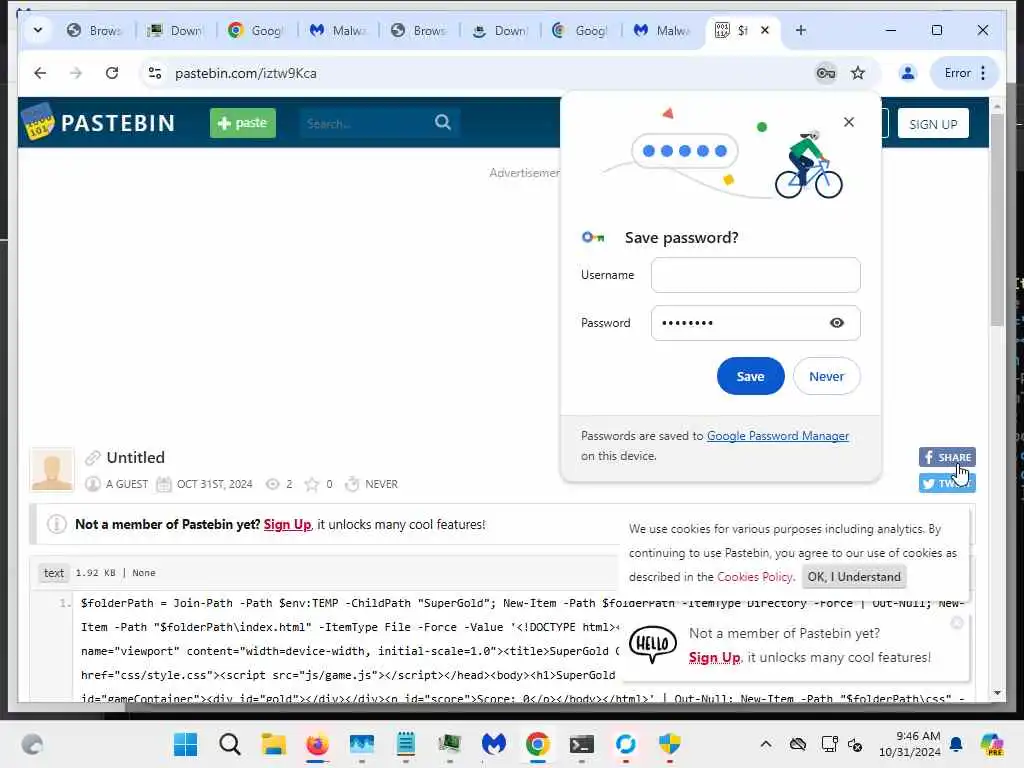The image size is (1024, 768).
Task: Open the Windows Start menu
Action: [185, 744]
